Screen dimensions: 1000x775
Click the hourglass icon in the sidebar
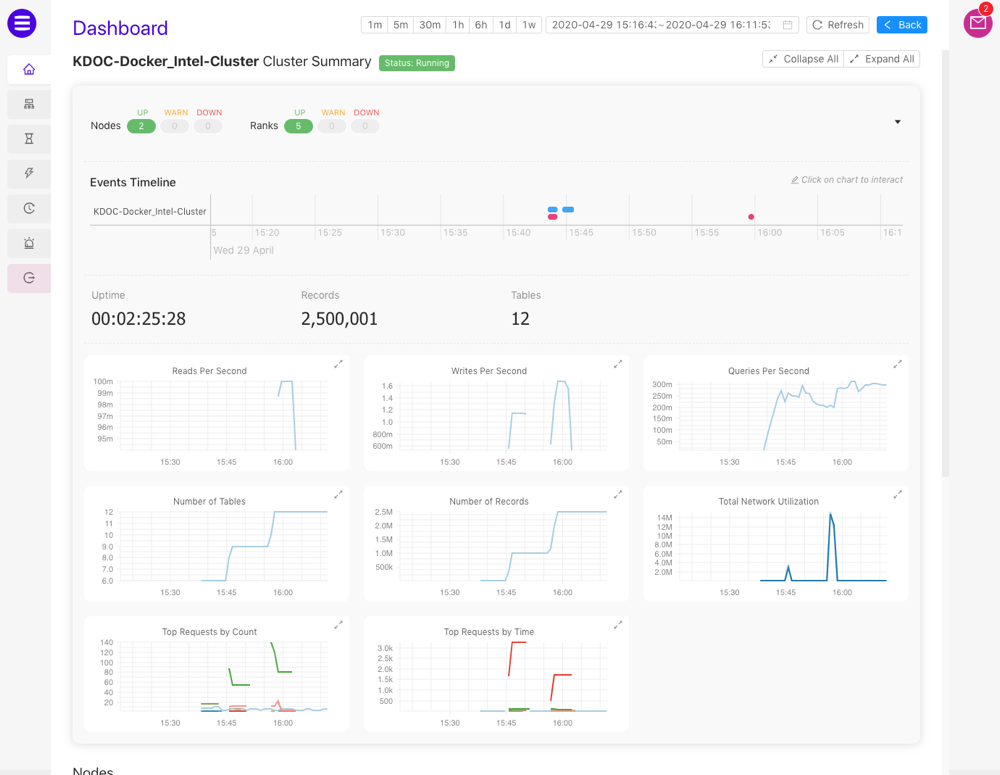(x=28, y=138)
